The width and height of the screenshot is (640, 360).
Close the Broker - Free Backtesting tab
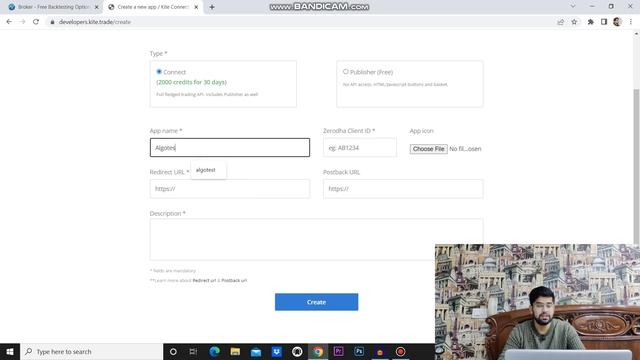pyautogui.click(x=97, y=7)
